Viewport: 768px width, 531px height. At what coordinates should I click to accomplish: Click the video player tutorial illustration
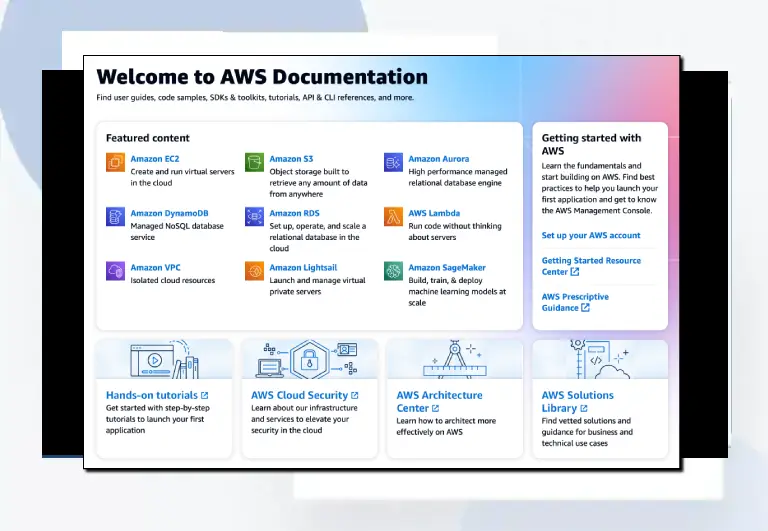pos(165,360)
